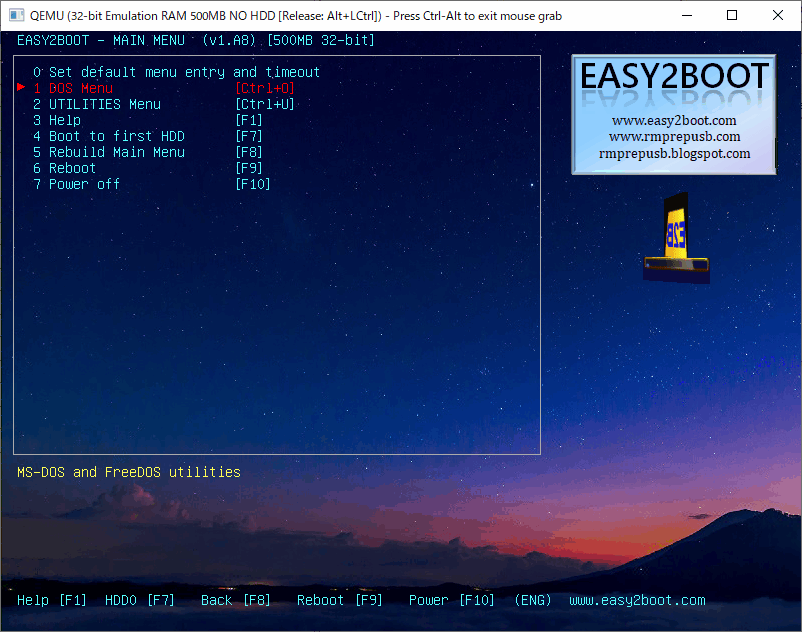Click www.rmprepusb.com in the logo box
The height and width of the screenshot is (632, 802).
tap(675, 137)
